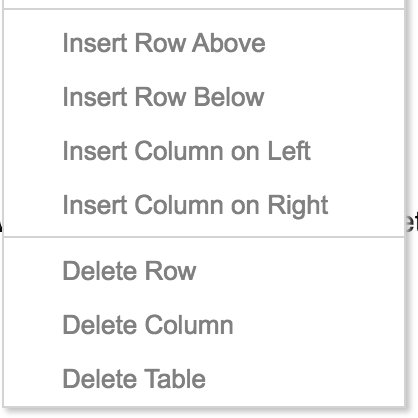The width and height of the screenshot is (418, 418).
Task: Select Delete Row menu item
Action: coord(204,271)
